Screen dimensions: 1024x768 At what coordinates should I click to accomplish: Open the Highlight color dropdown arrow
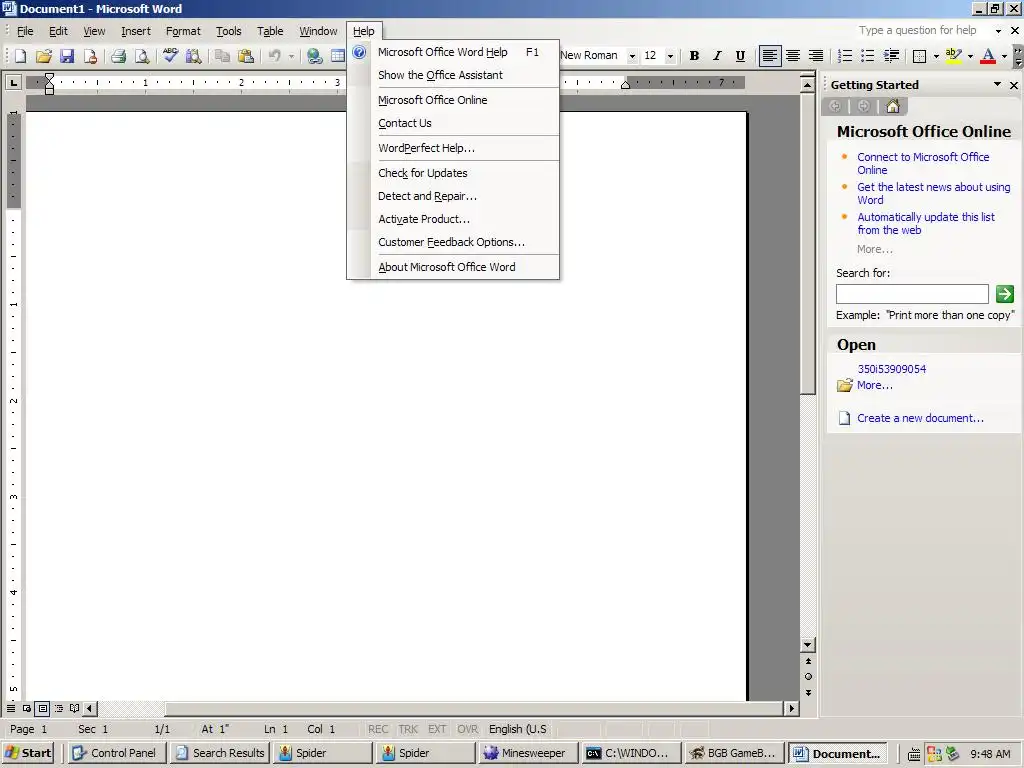click(x=970, y=56)
